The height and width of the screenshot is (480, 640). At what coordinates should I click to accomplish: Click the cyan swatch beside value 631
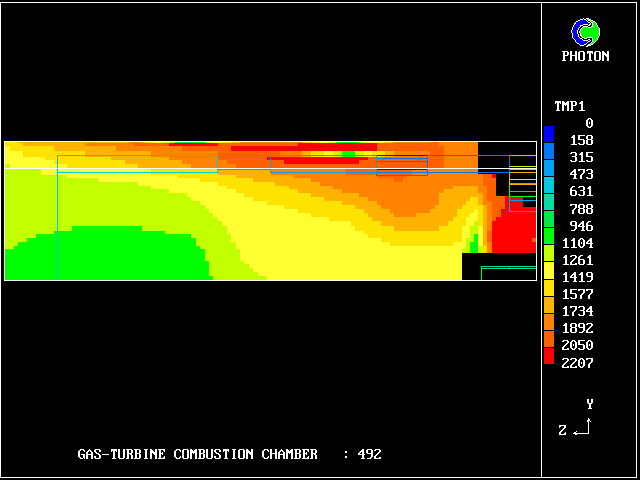pyautogui.click(x=548, y=200)
